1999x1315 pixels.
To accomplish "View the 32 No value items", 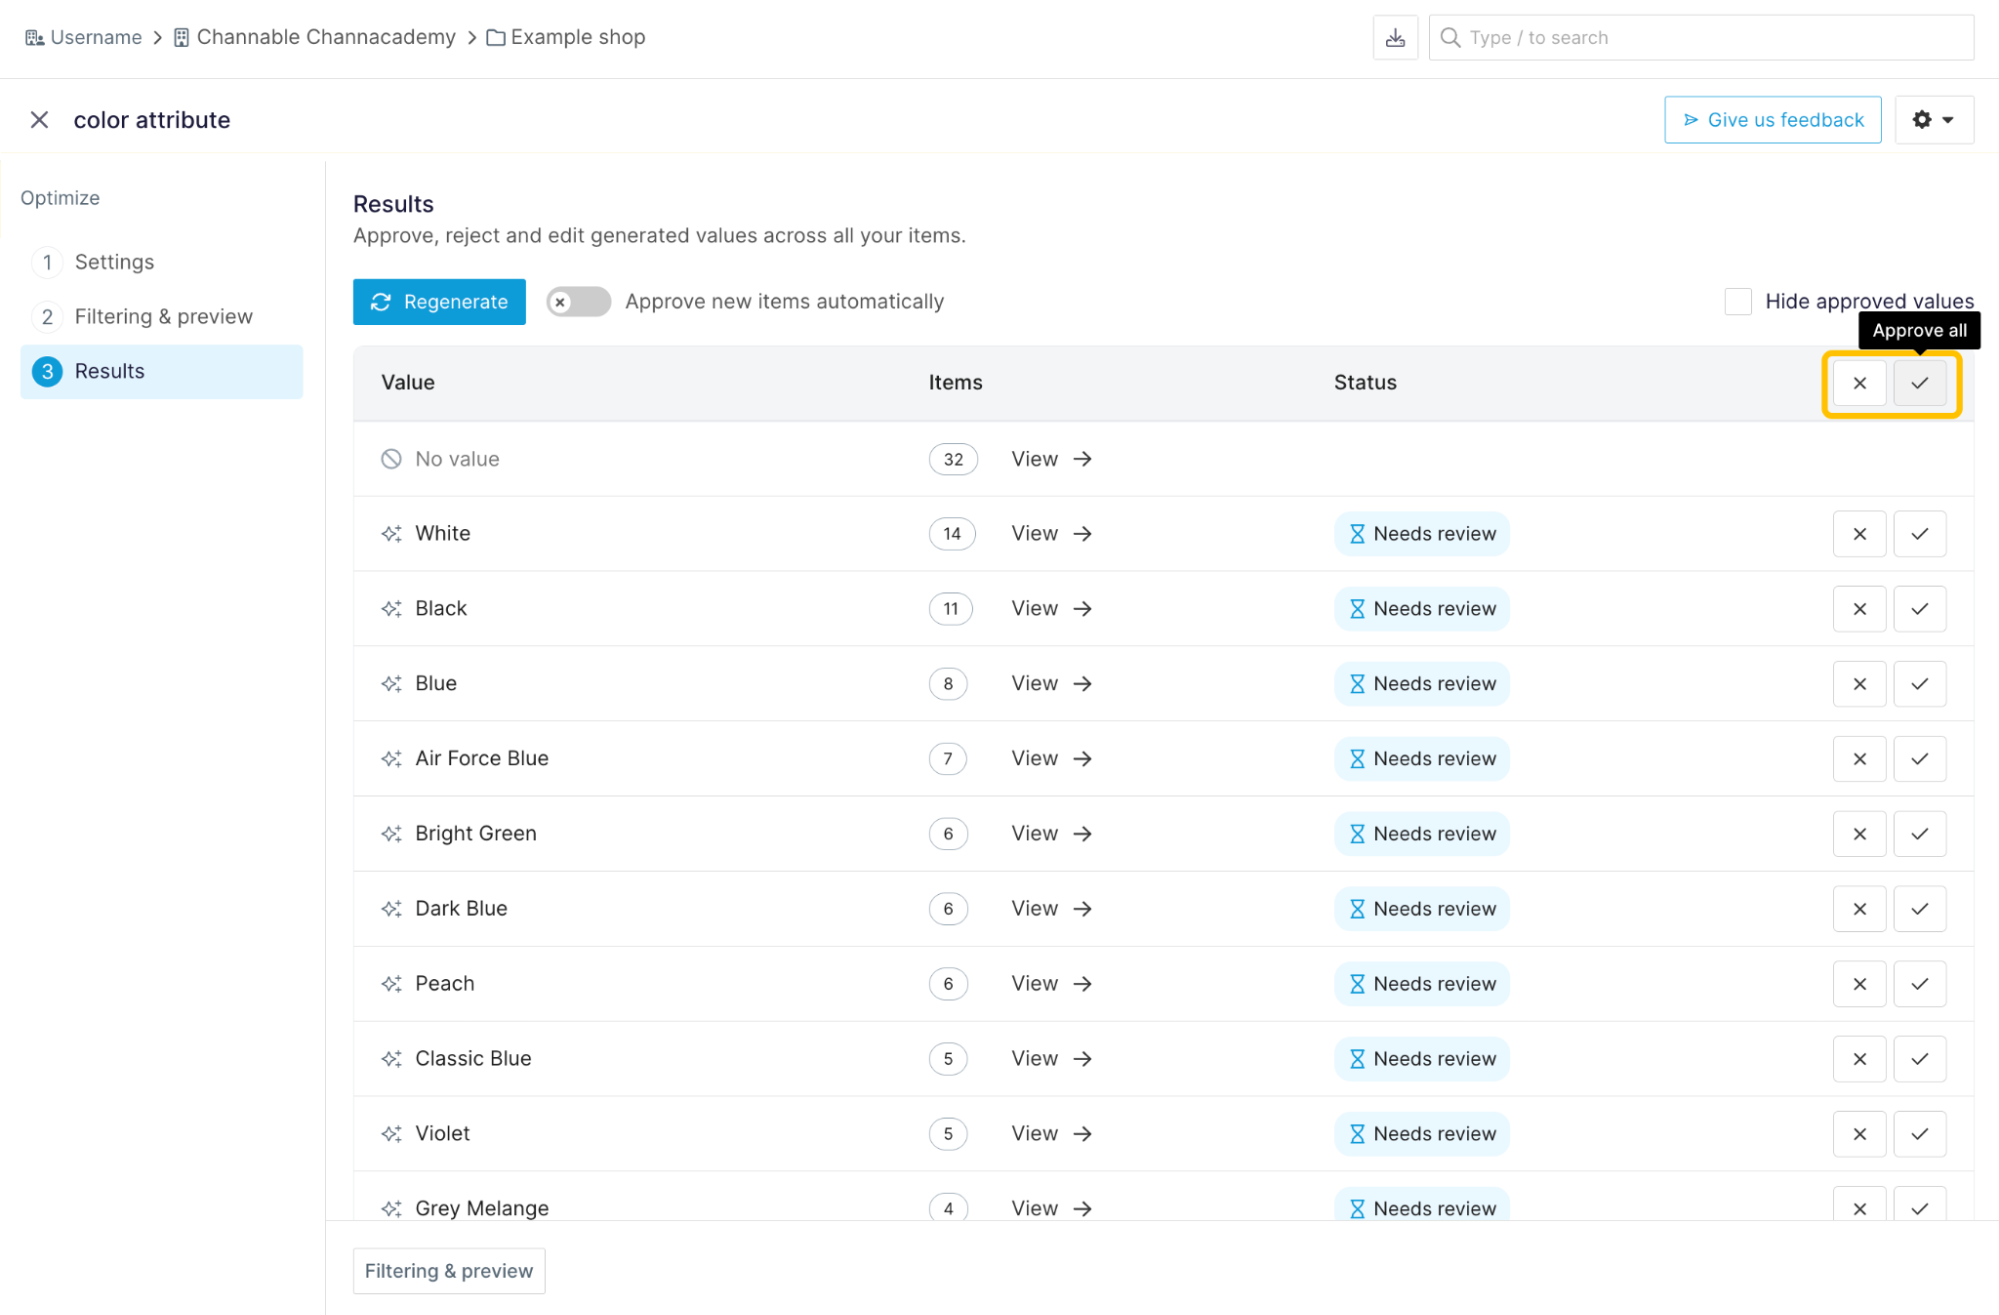I will 1050,459.
